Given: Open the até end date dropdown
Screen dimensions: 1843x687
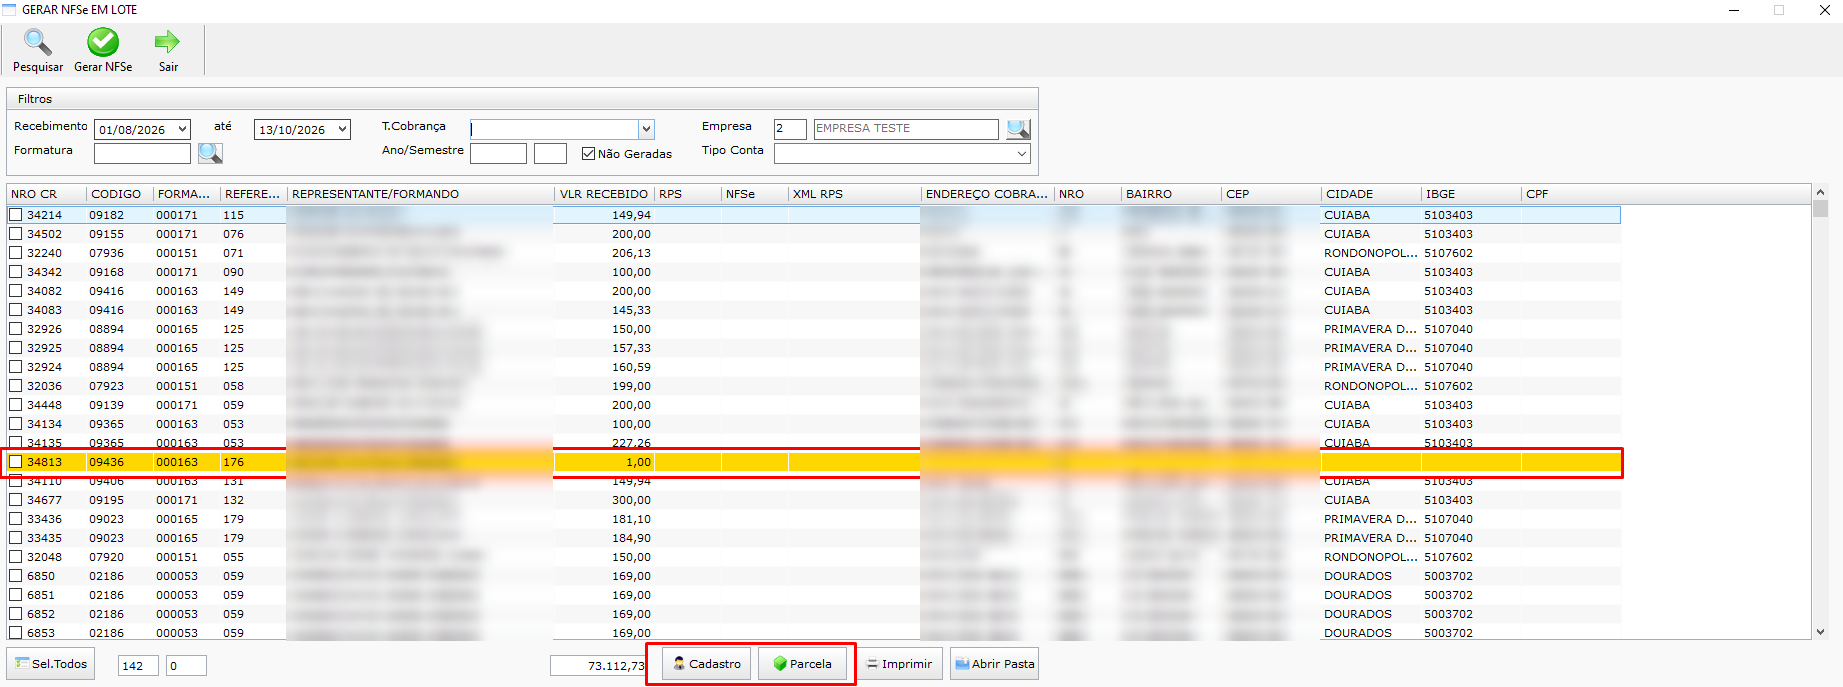Looking at the screenshot, I should [343, 129].
